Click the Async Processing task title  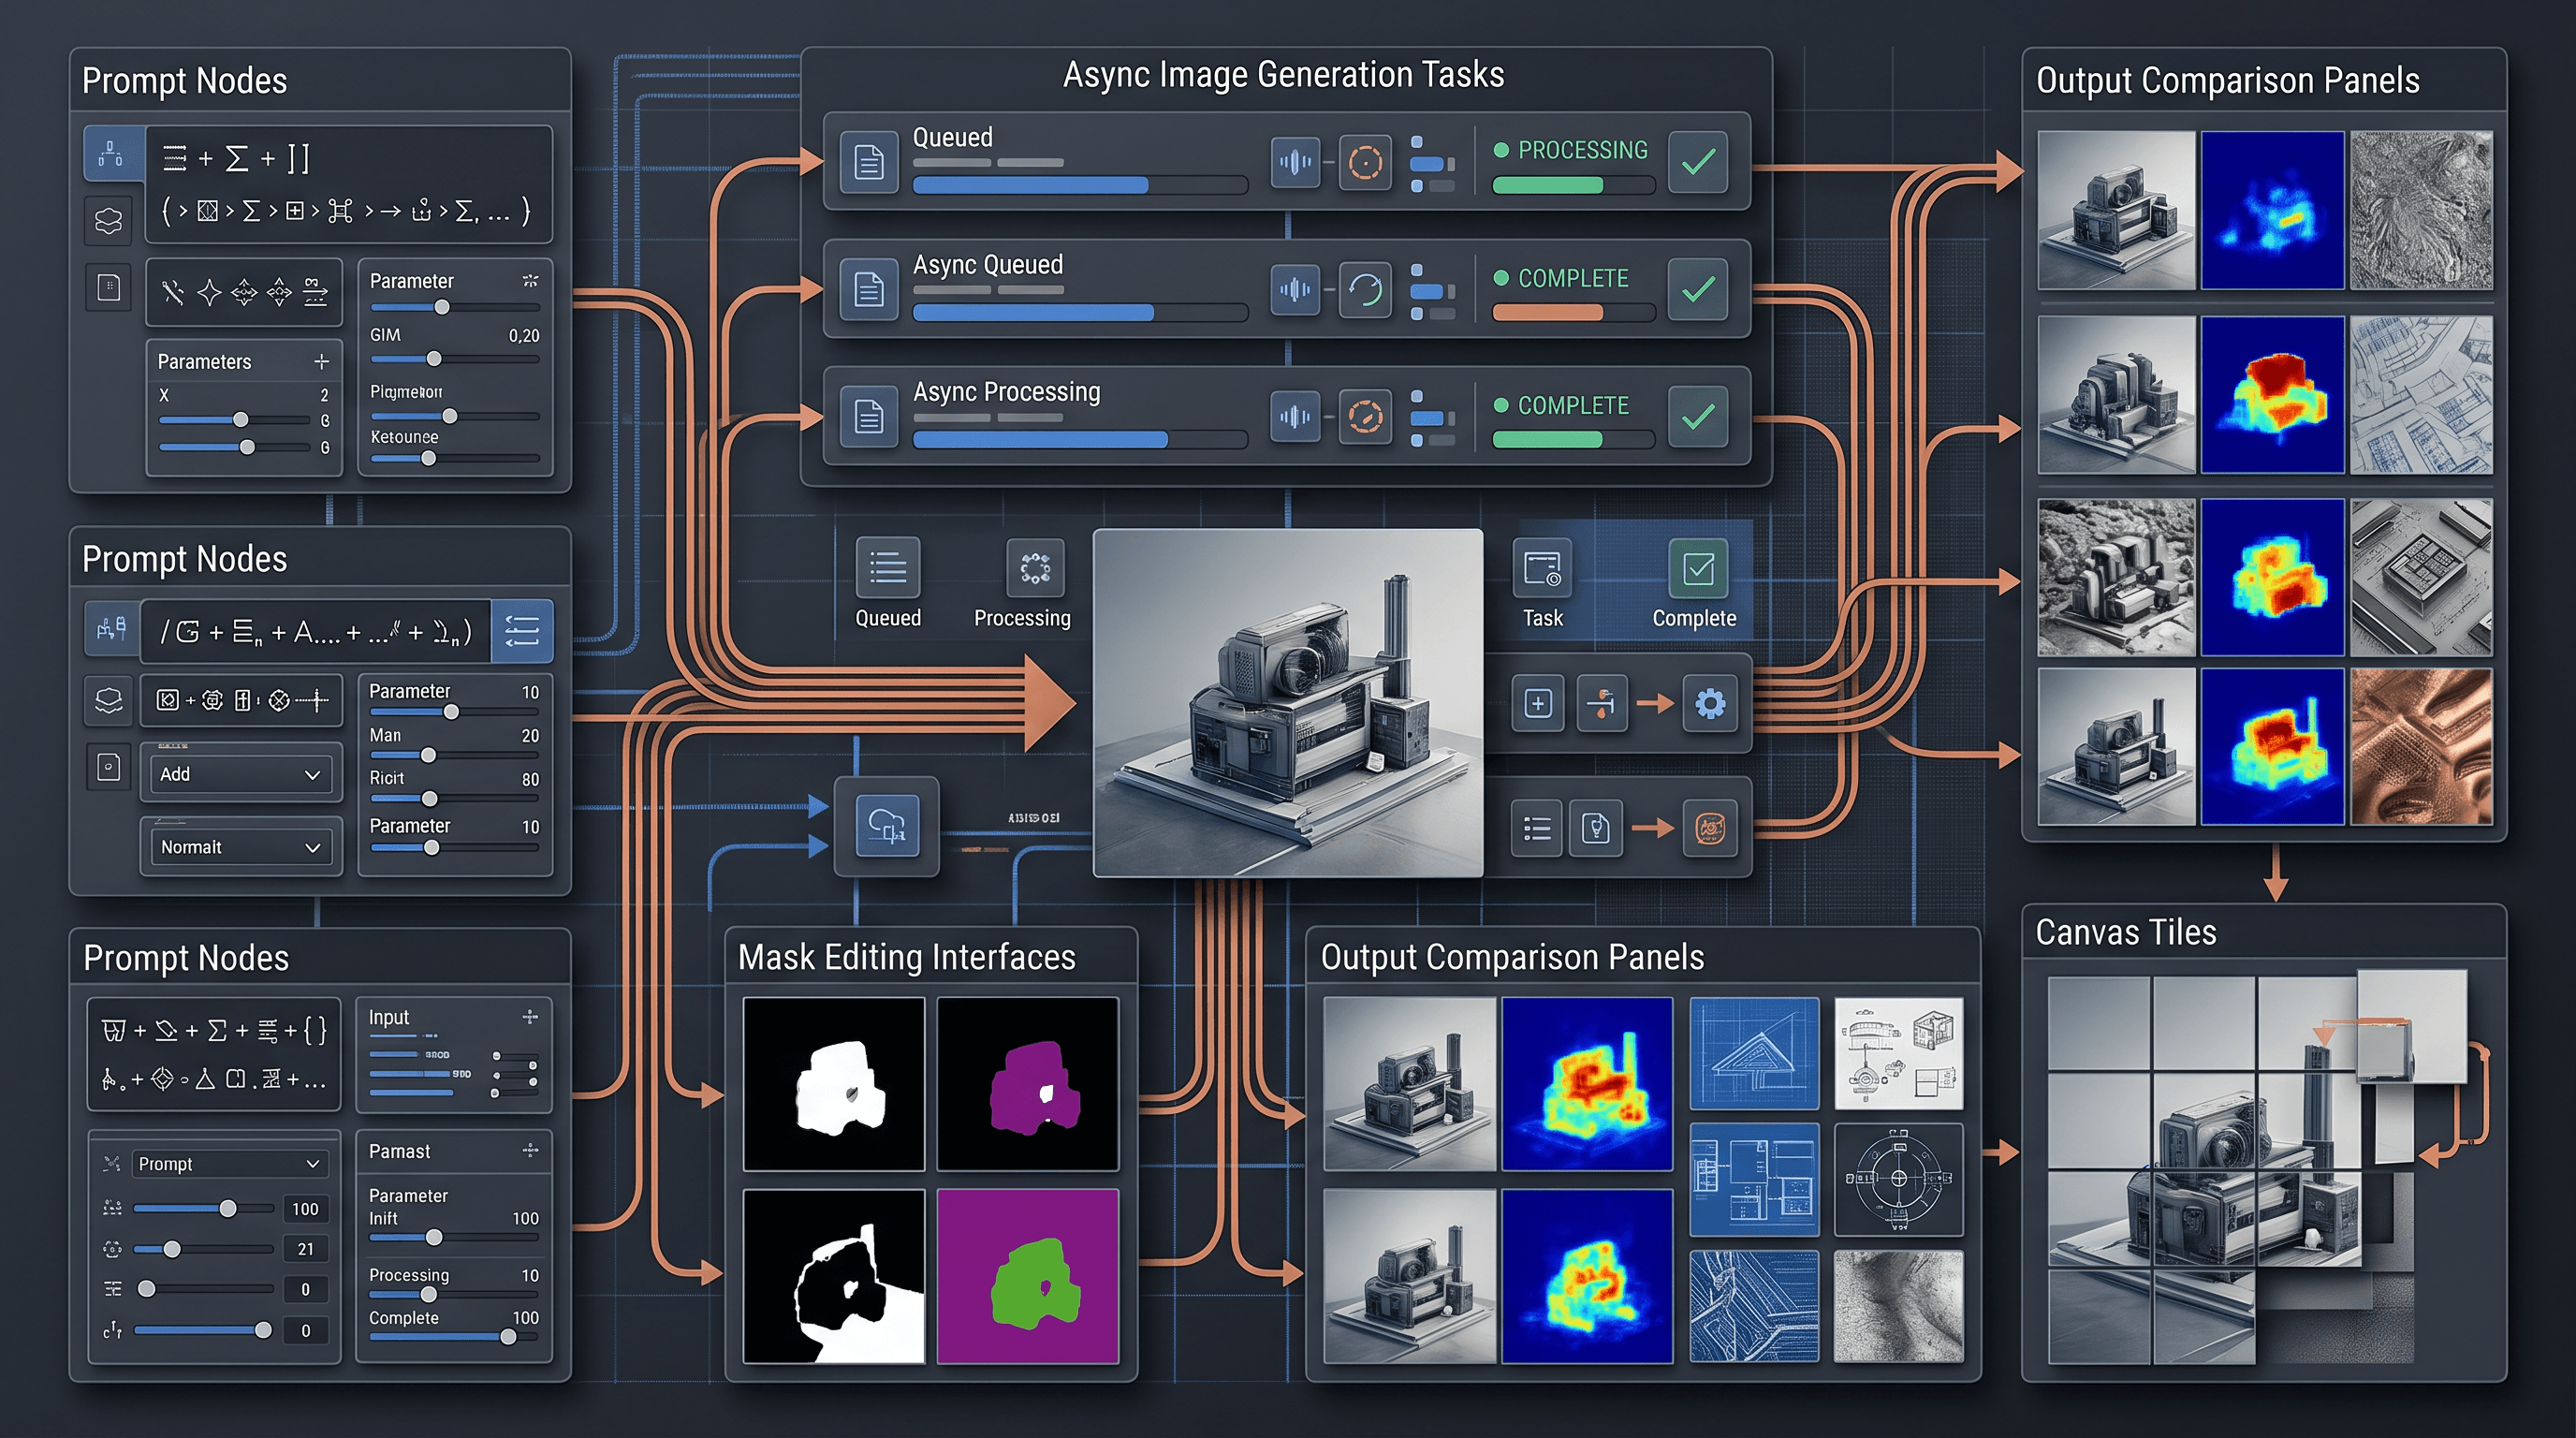[1006, 392]
